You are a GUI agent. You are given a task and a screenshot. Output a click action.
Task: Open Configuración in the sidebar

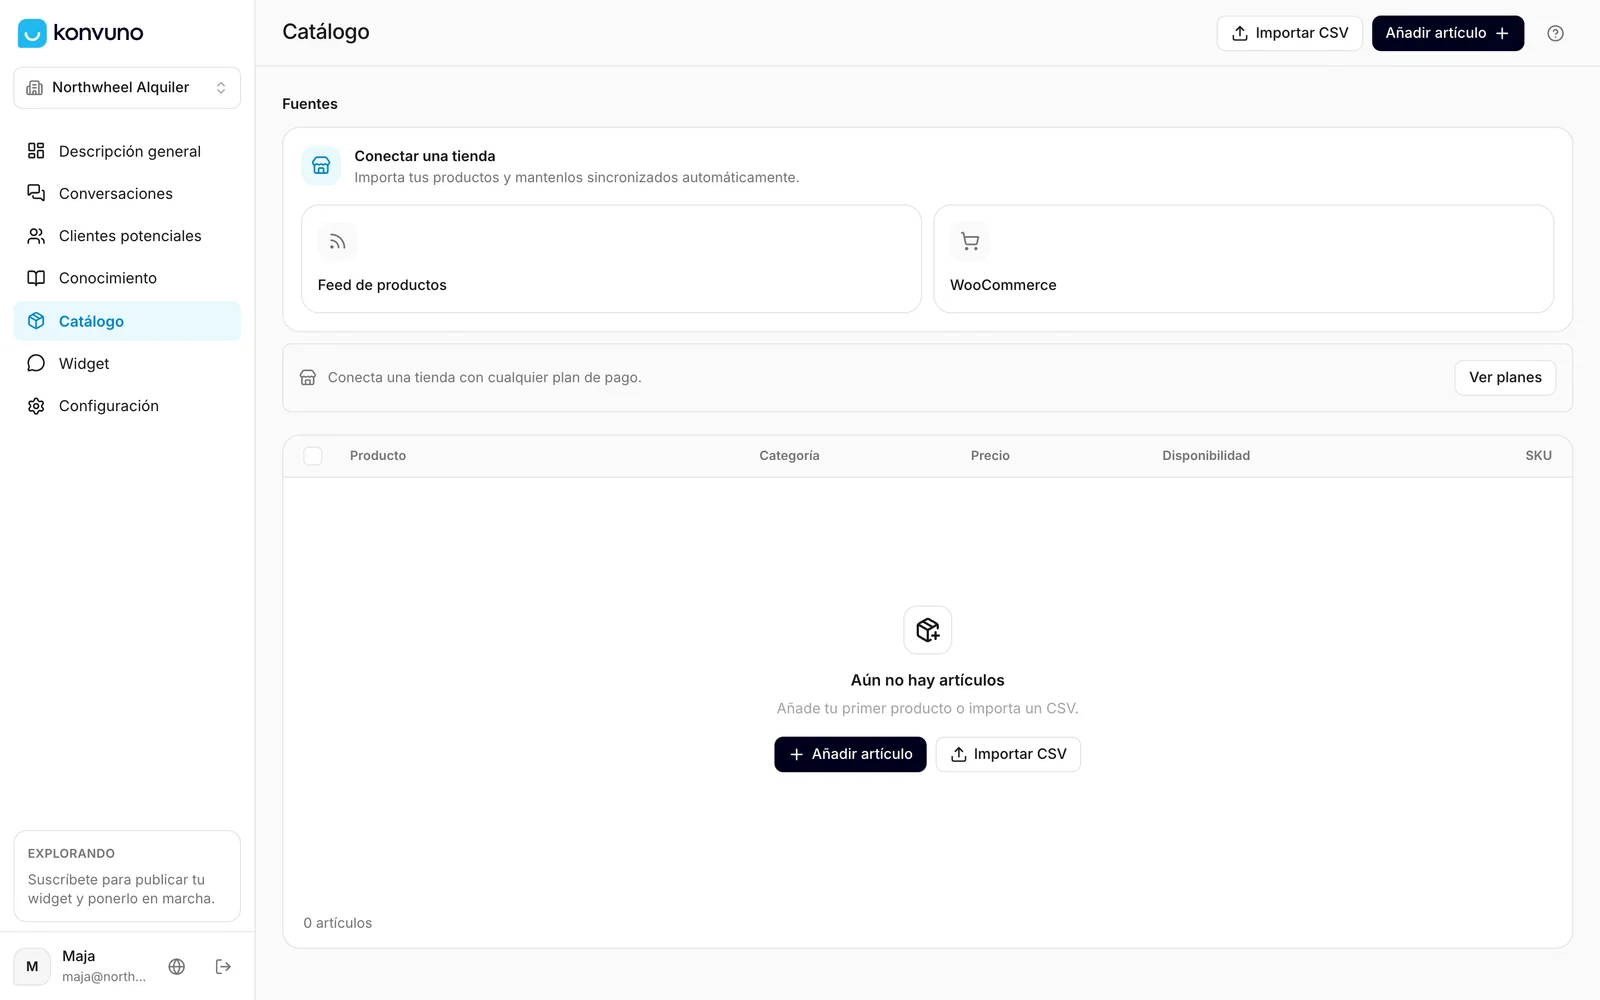click(x=127, y=406)
